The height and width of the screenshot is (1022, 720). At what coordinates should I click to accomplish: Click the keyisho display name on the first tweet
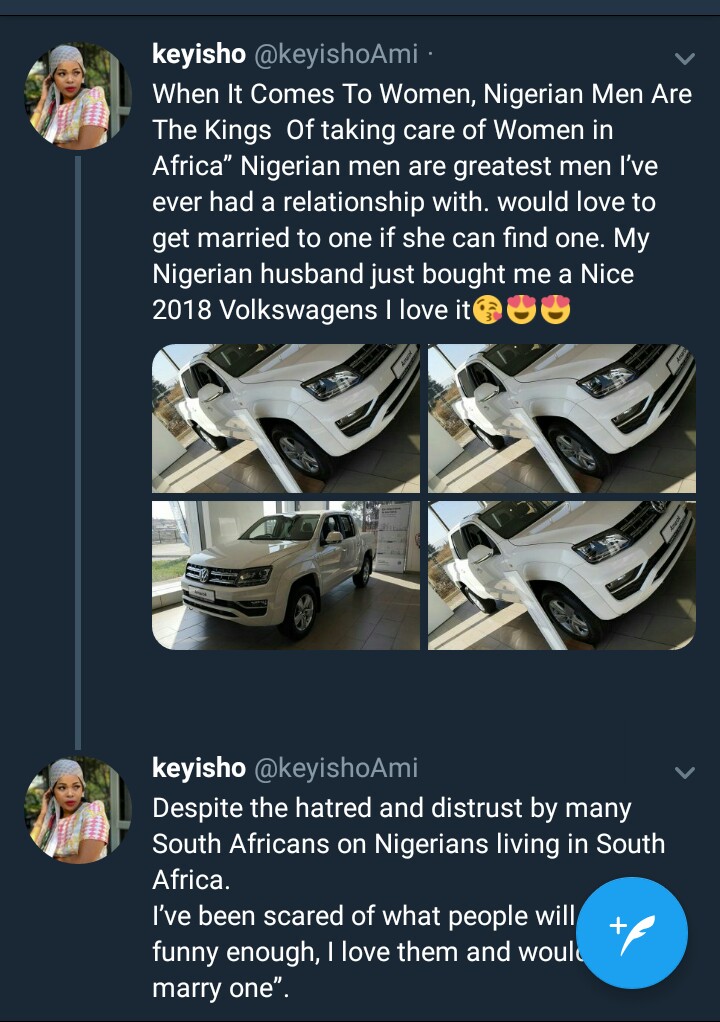(198, 55)
